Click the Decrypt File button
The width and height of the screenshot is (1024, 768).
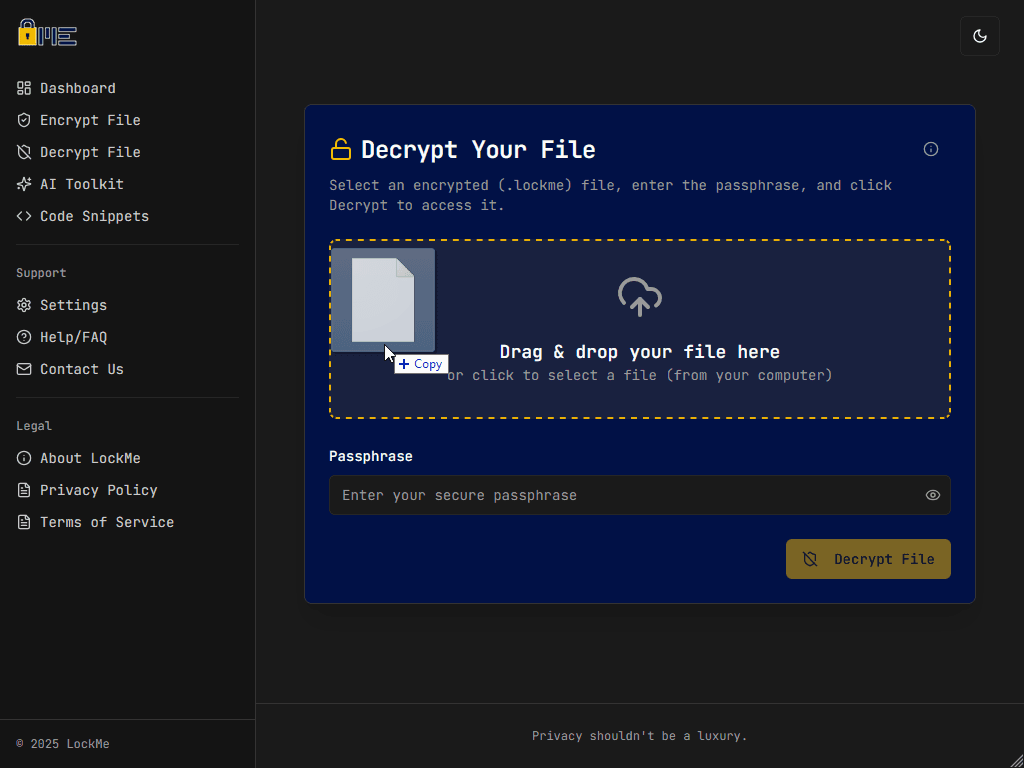(x=868, y=559)
